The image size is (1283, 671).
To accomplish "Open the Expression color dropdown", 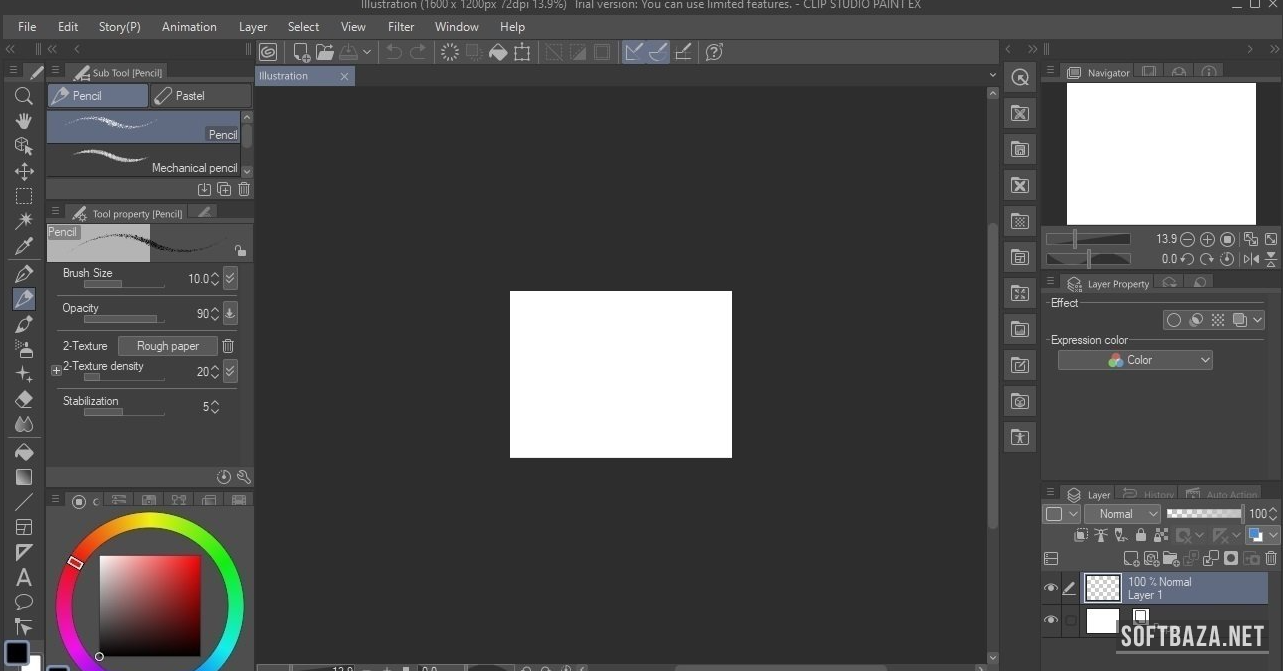I will coord(1135,360).
